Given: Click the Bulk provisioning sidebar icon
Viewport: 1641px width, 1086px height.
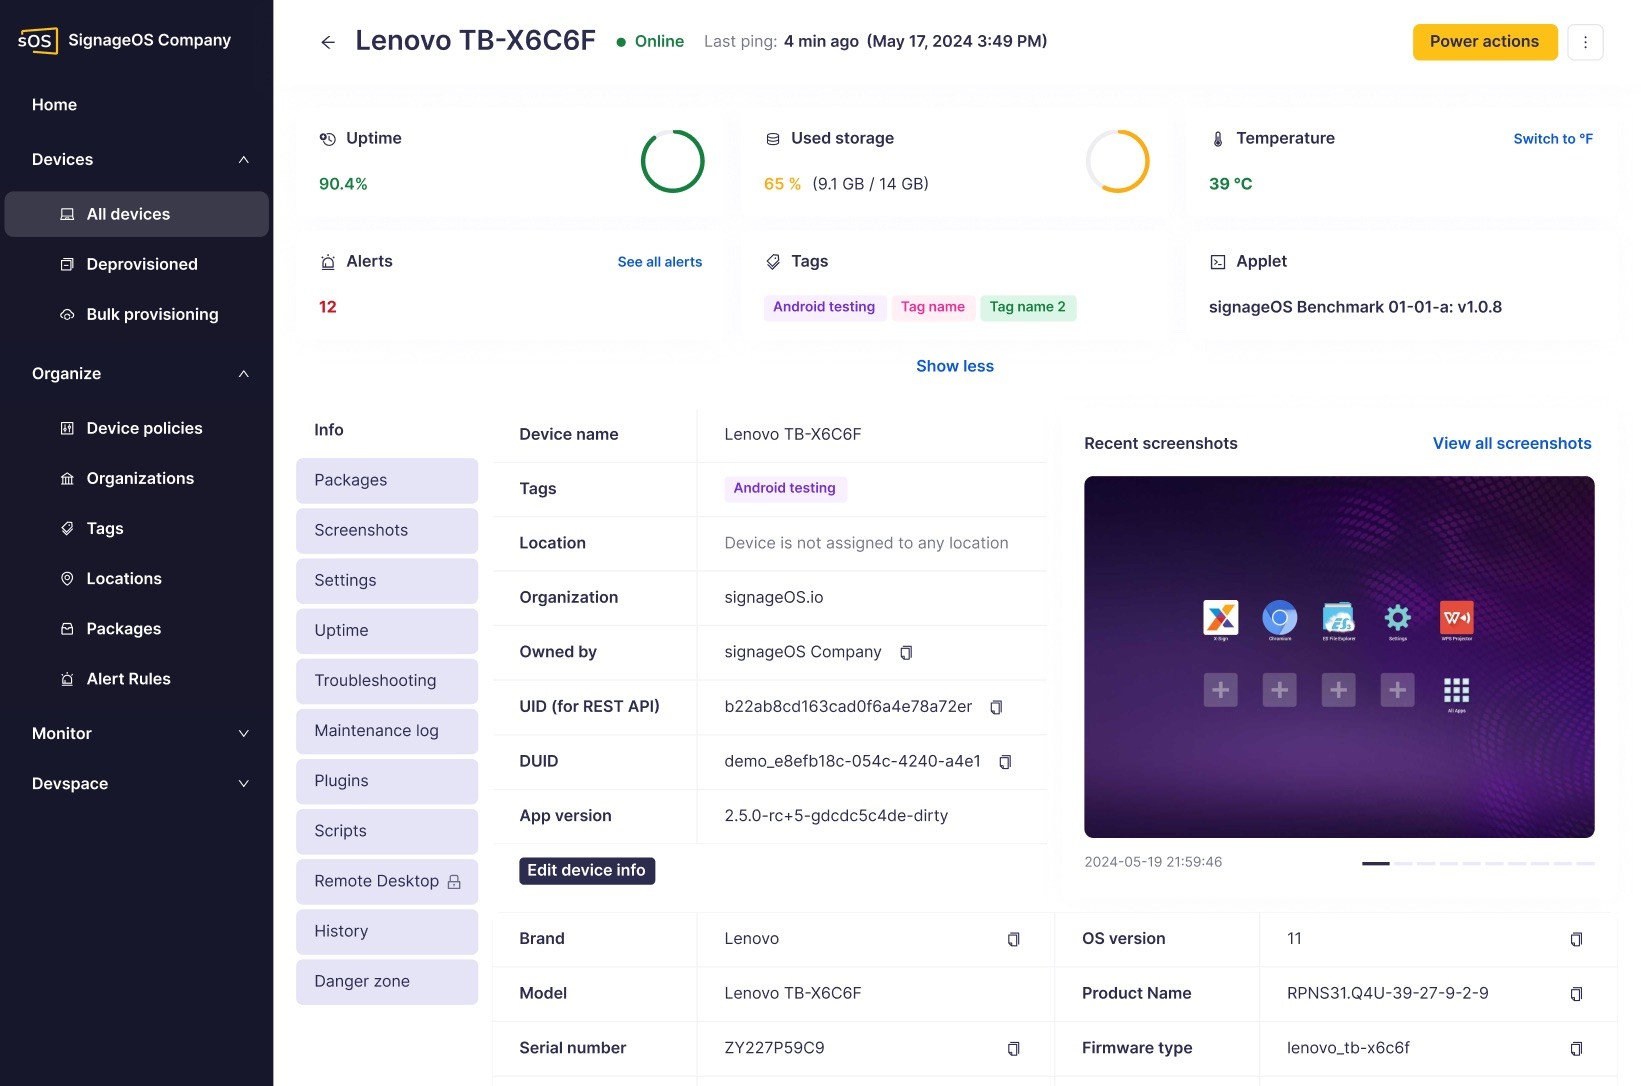Looking at the screenshot, I should [x=67, y=314].
